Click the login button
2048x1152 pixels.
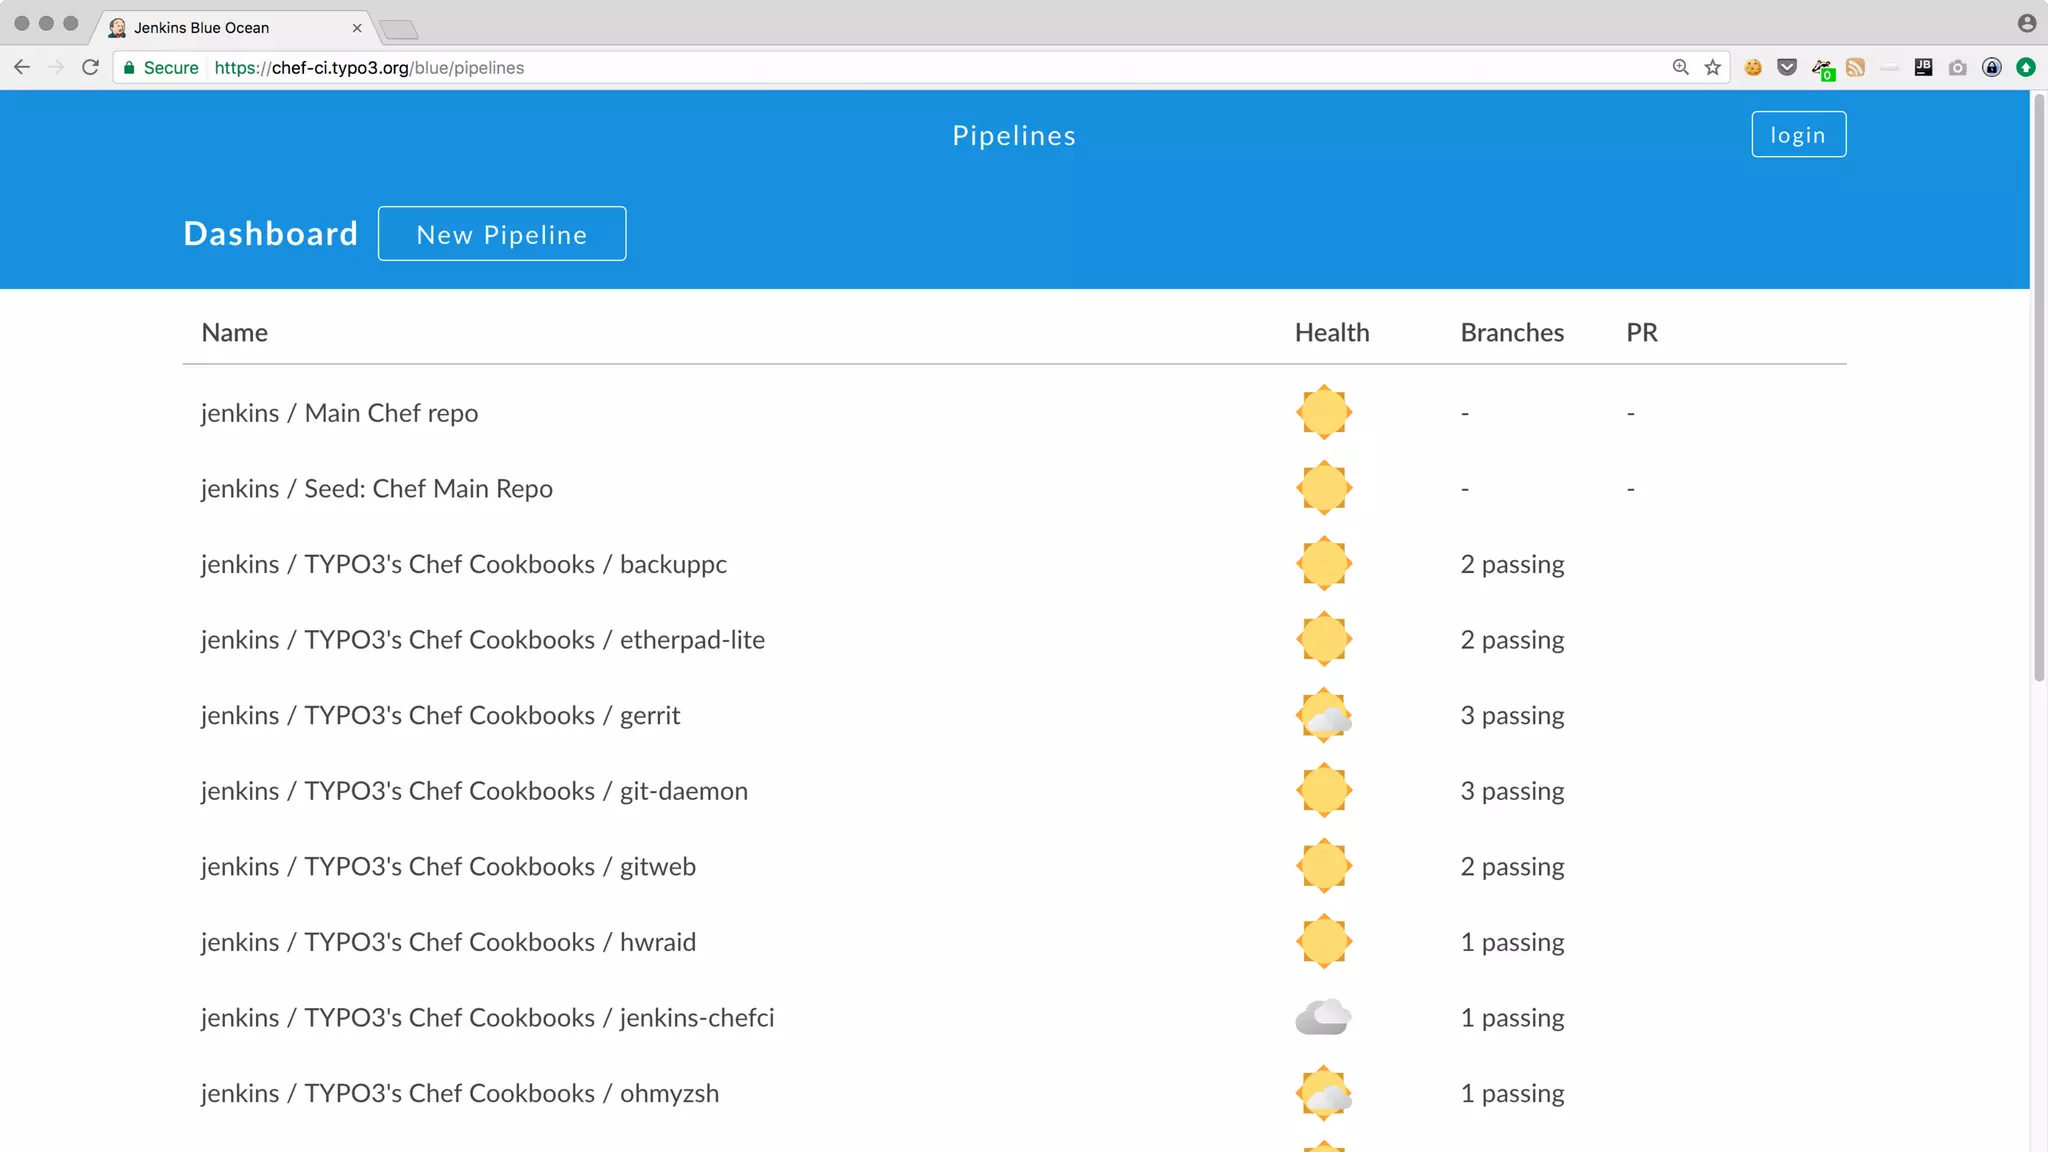pos(1798,134)
